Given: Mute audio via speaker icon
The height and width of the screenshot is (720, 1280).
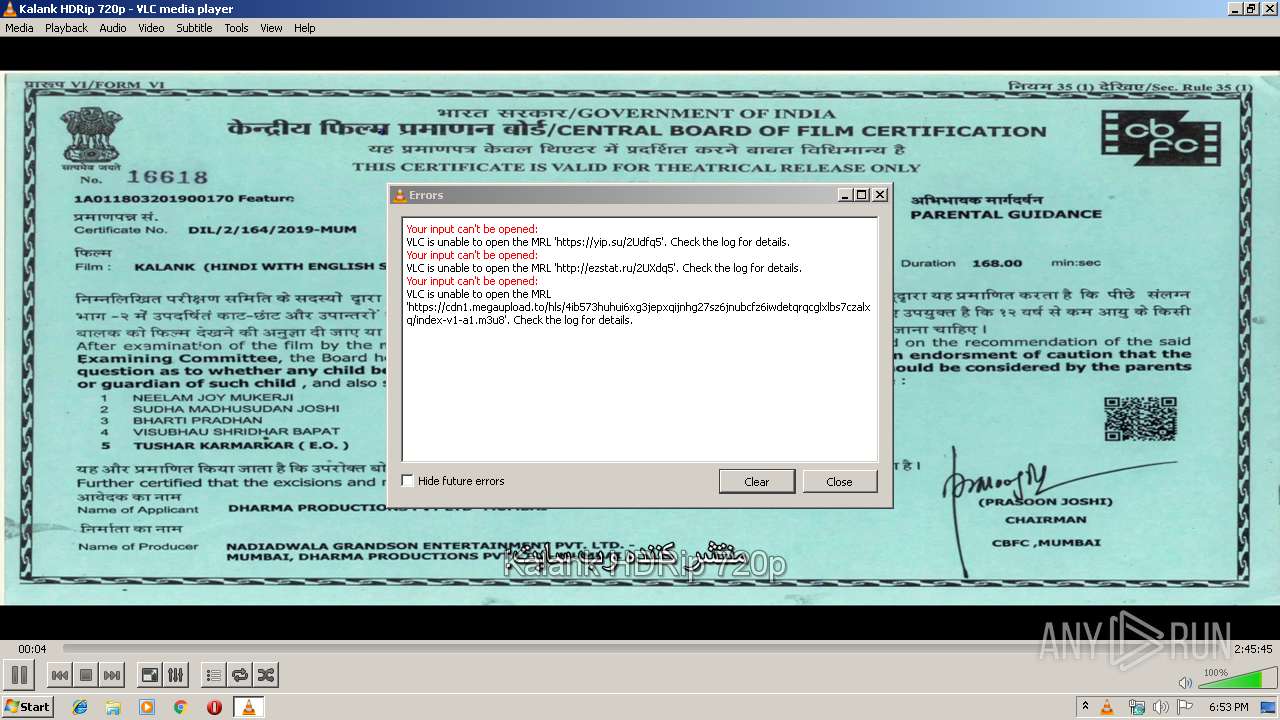Looking at the screenshot, I should tap(1185, 682).
